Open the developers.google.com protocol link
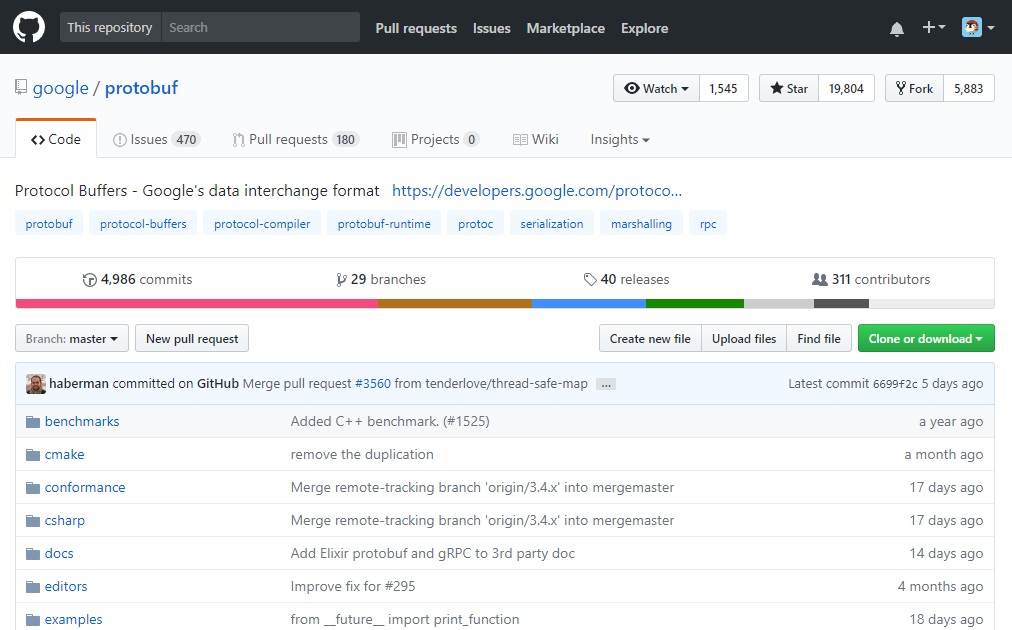Screen dimensions: 1012x630 (537, 191)
